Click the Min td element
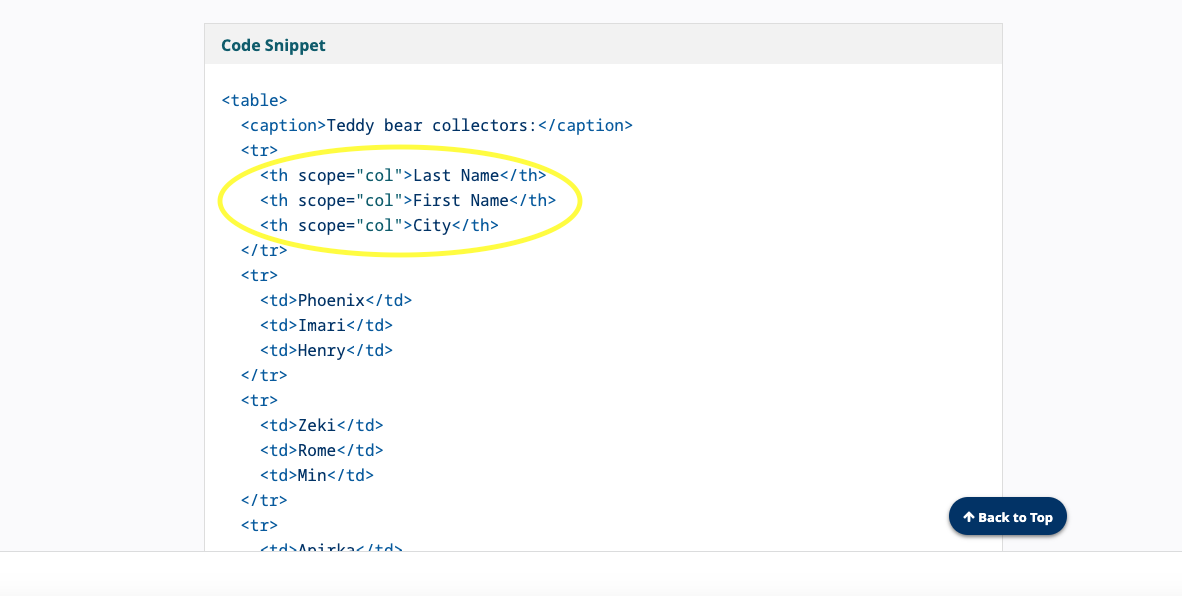This screenshot has height=596, width=1182. (316, 475)
